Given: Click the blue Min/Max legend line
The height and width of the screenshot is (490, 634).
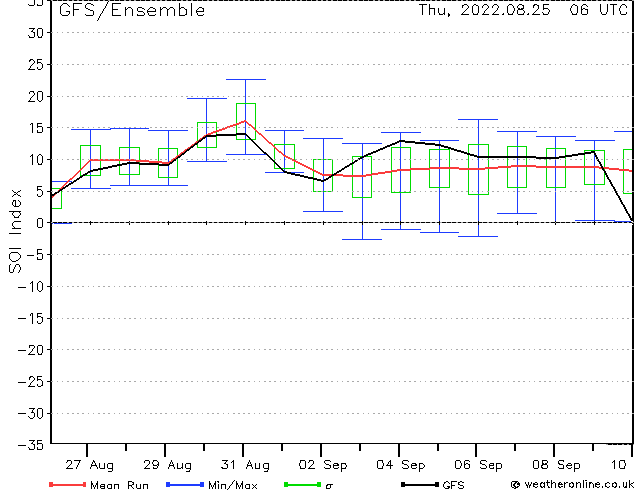Looking at the screenshot, I should pyautogui.click(x=185, y=484).
